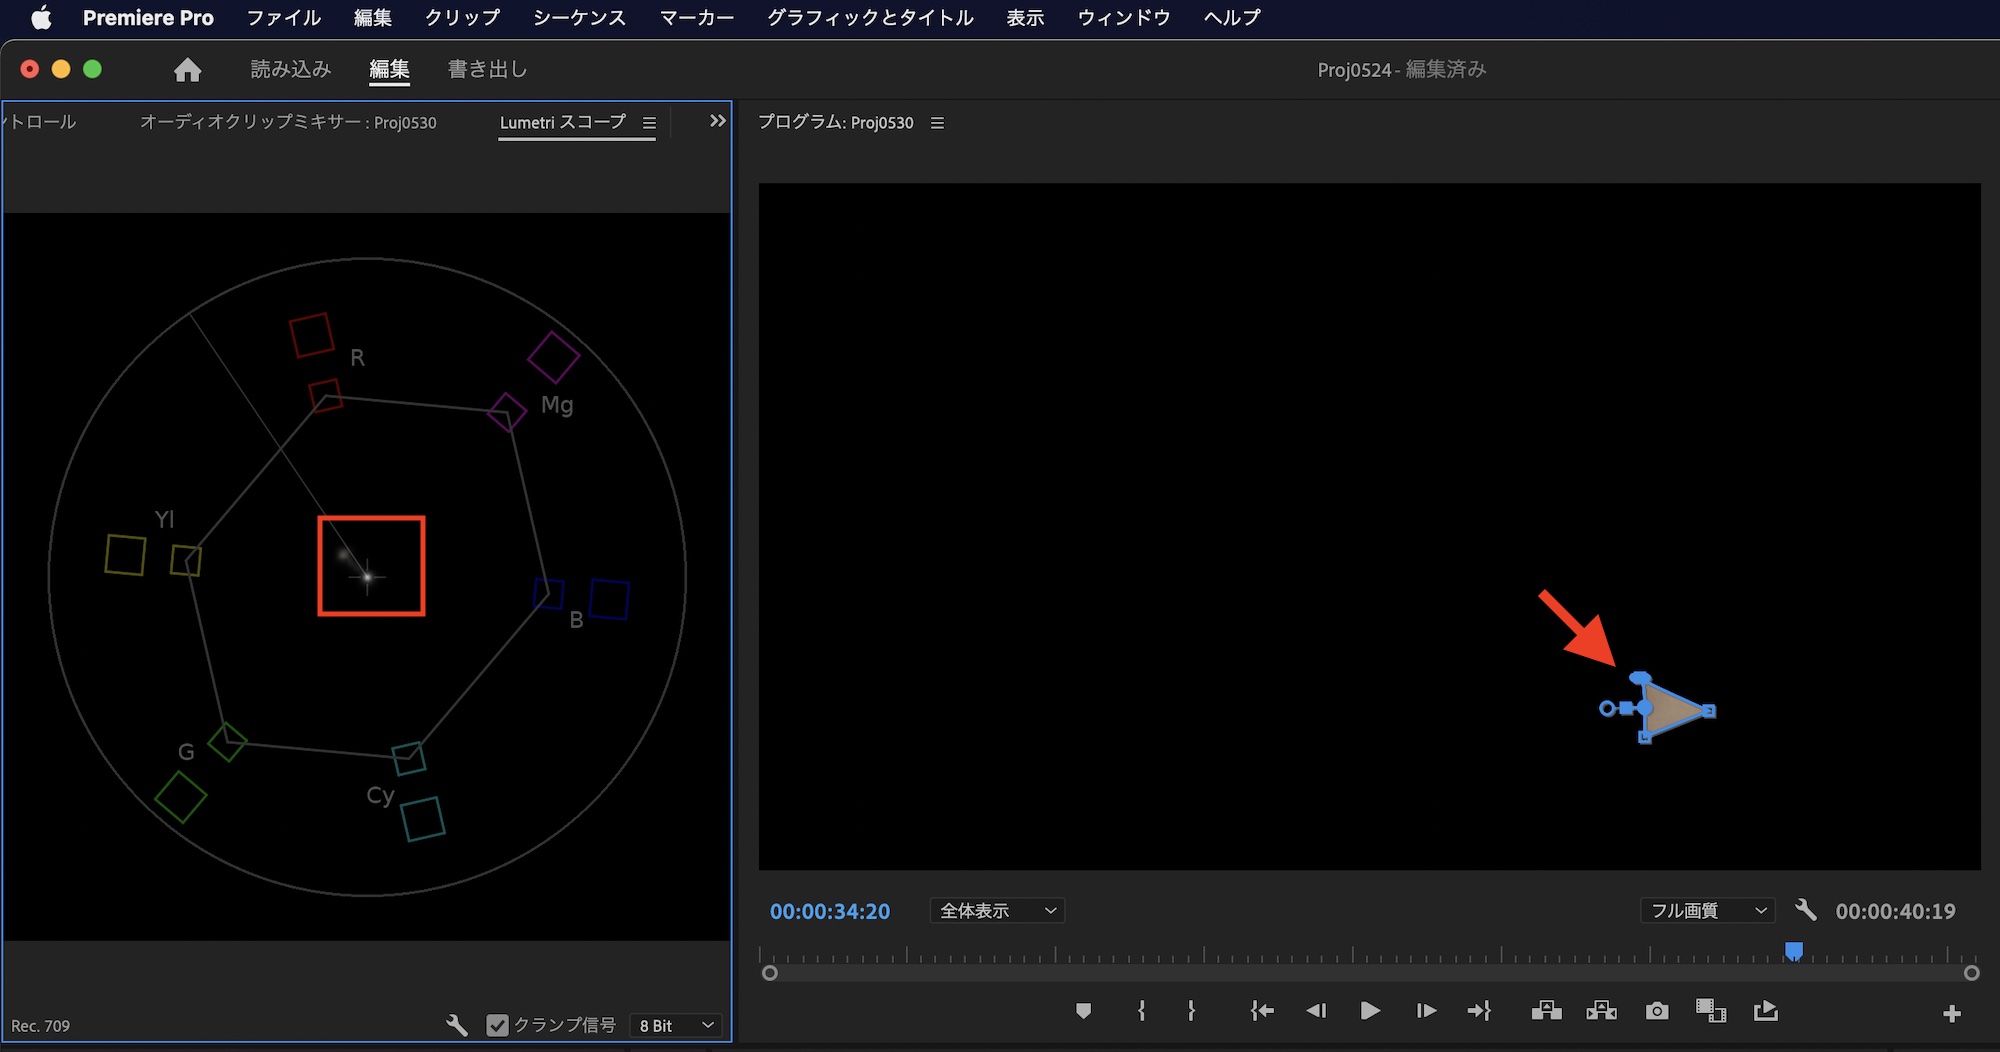Switch to the オーディオクリップミキサー tab
Viewport: 2000px width, 1052px height.
288,122
